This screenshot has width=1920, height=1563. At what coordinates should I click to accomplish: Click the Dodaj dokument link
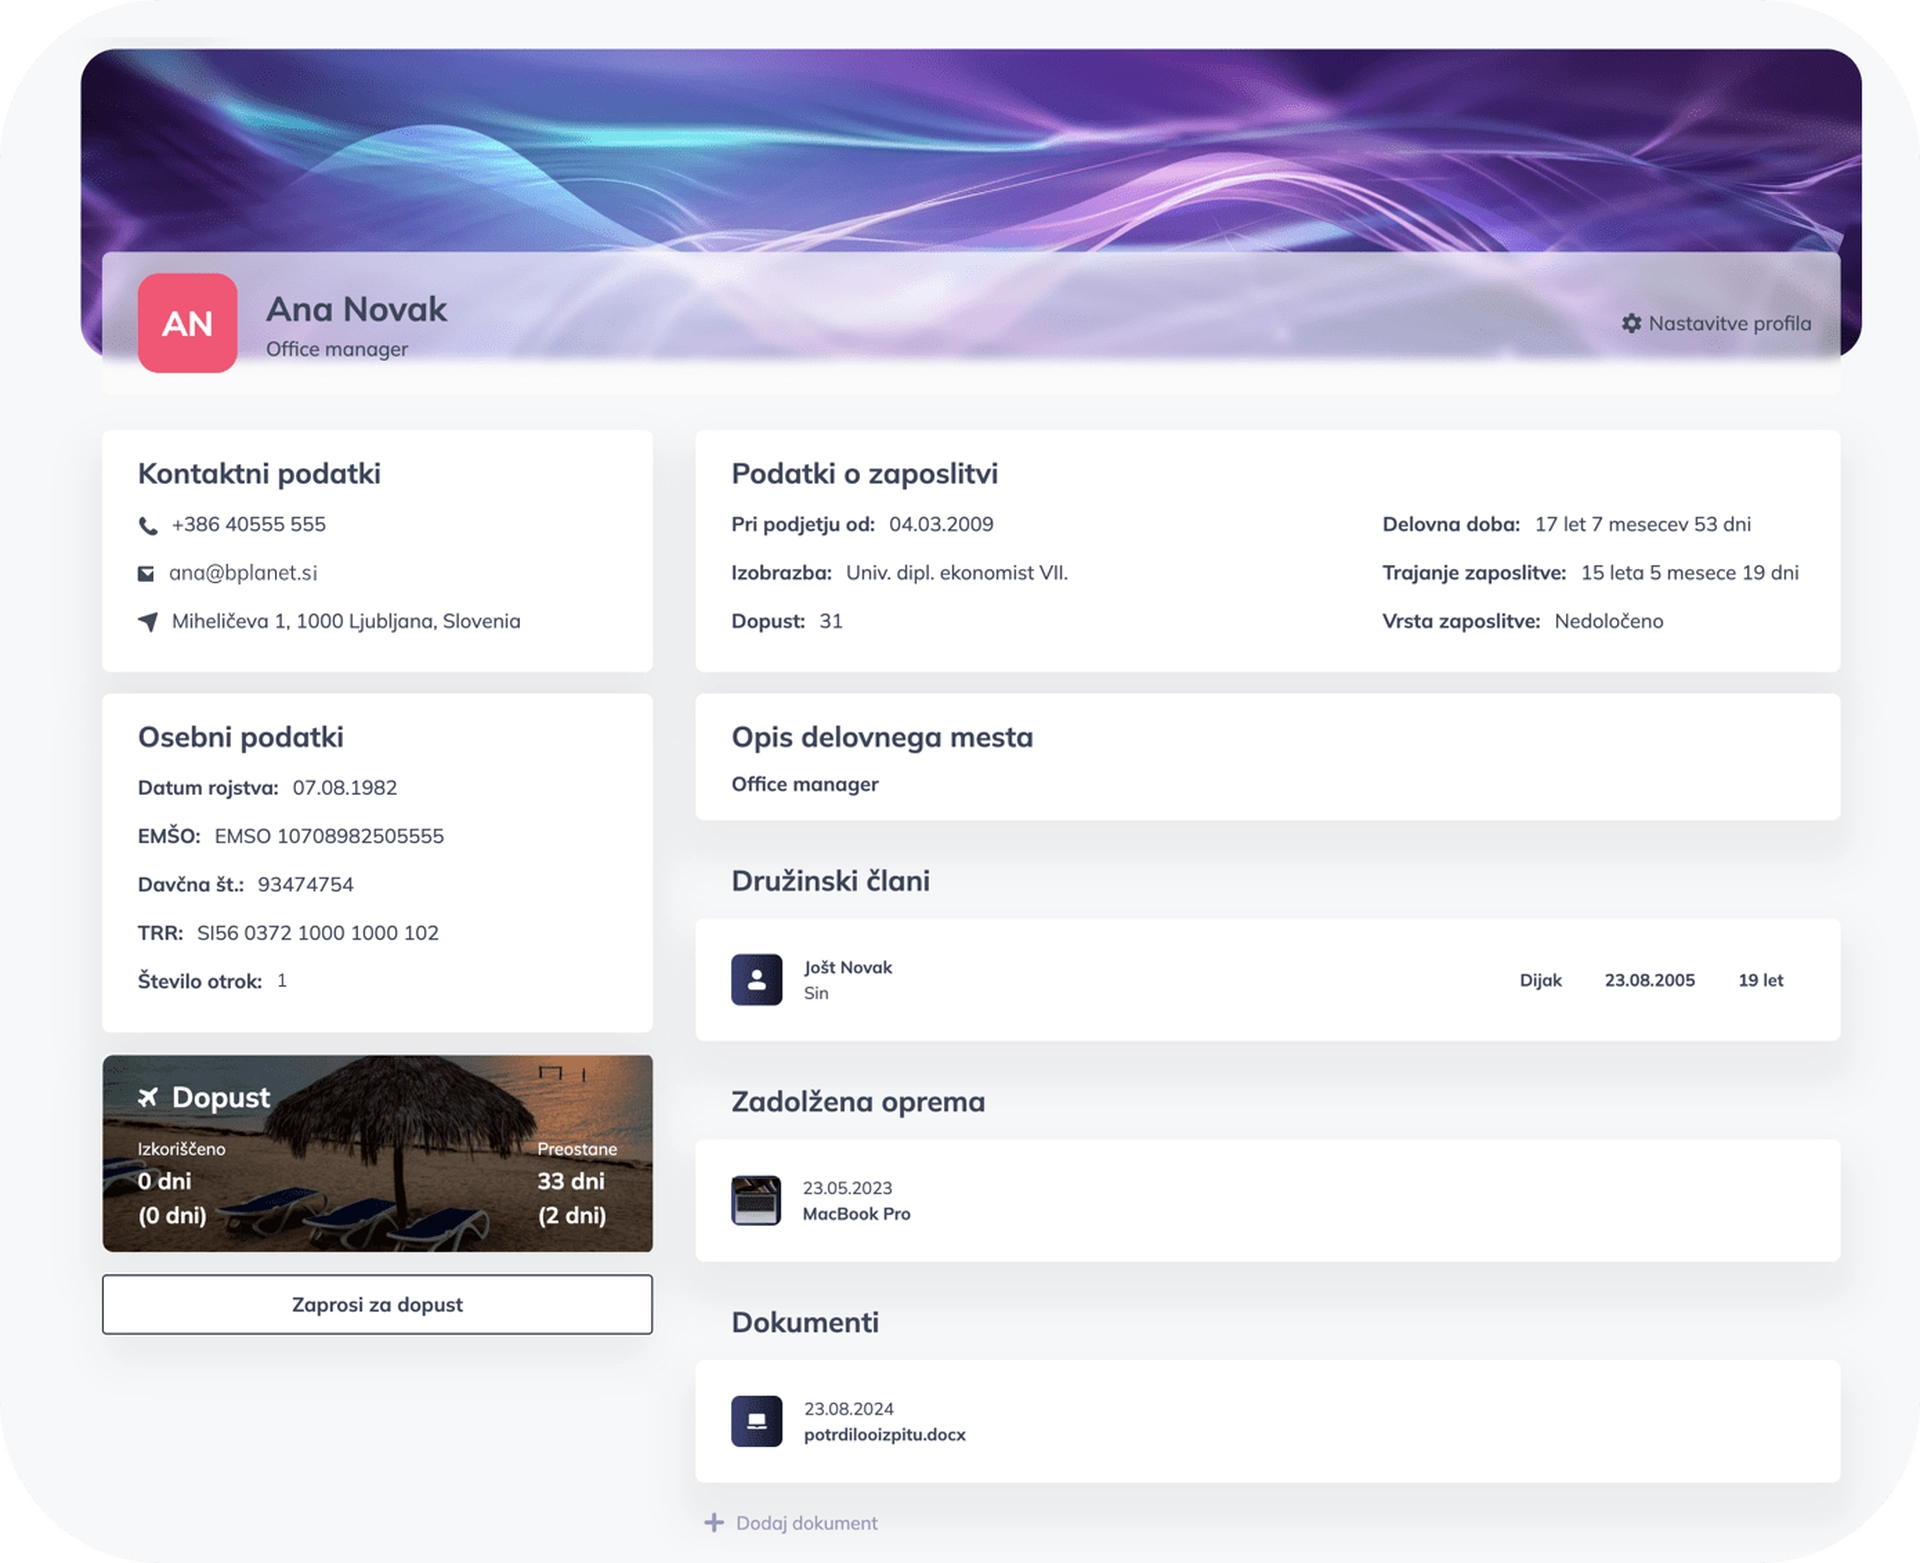806,1523
